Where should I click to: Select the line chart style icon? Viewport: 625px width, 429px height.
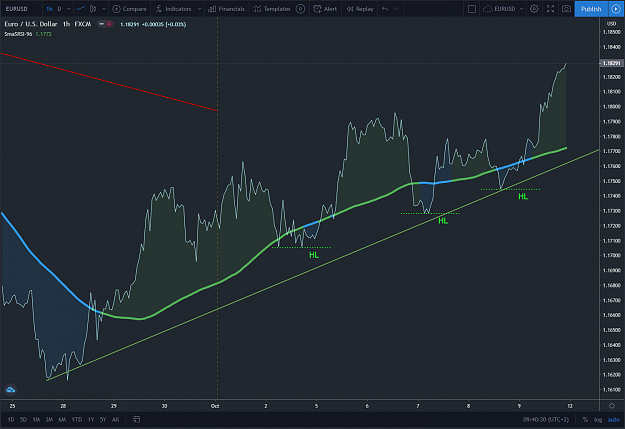coord(81,8)
